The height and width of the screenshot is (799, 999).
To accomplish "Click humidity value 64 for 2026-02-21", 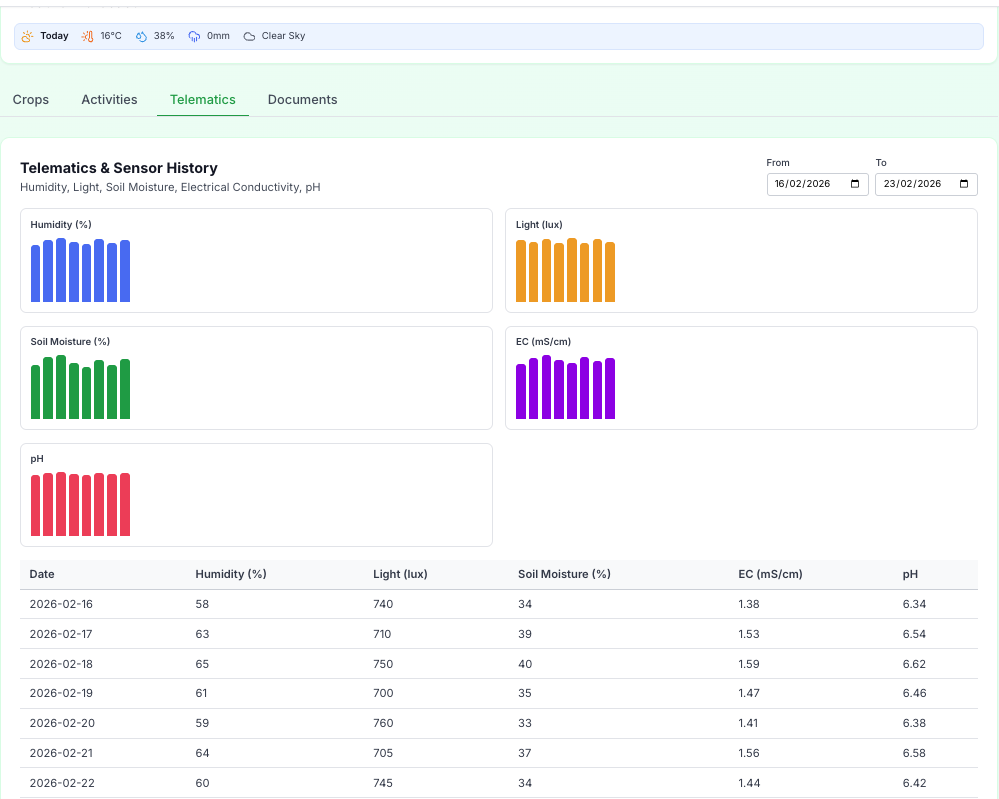I will 202,753.
